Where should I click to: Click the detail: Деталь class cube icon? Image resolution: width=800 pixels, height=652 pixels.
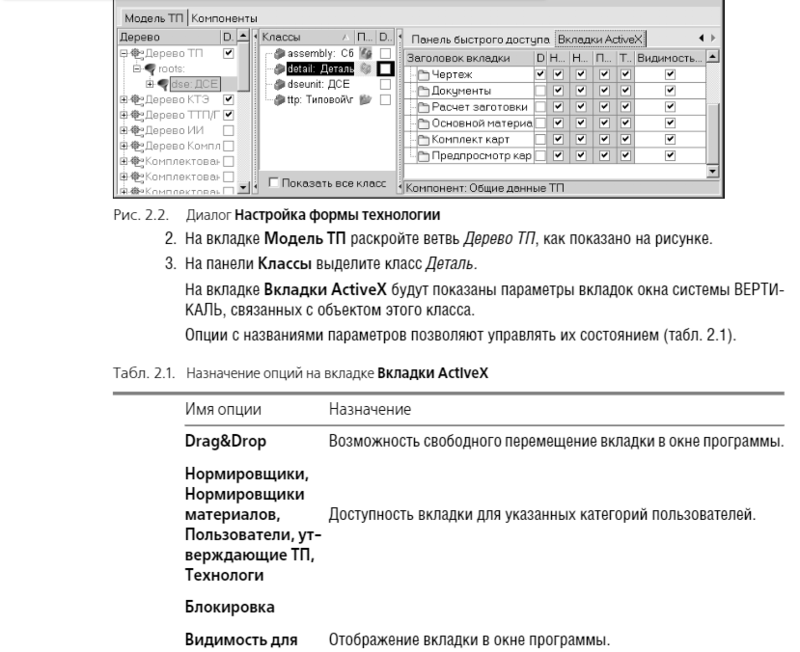pos(279,69)
